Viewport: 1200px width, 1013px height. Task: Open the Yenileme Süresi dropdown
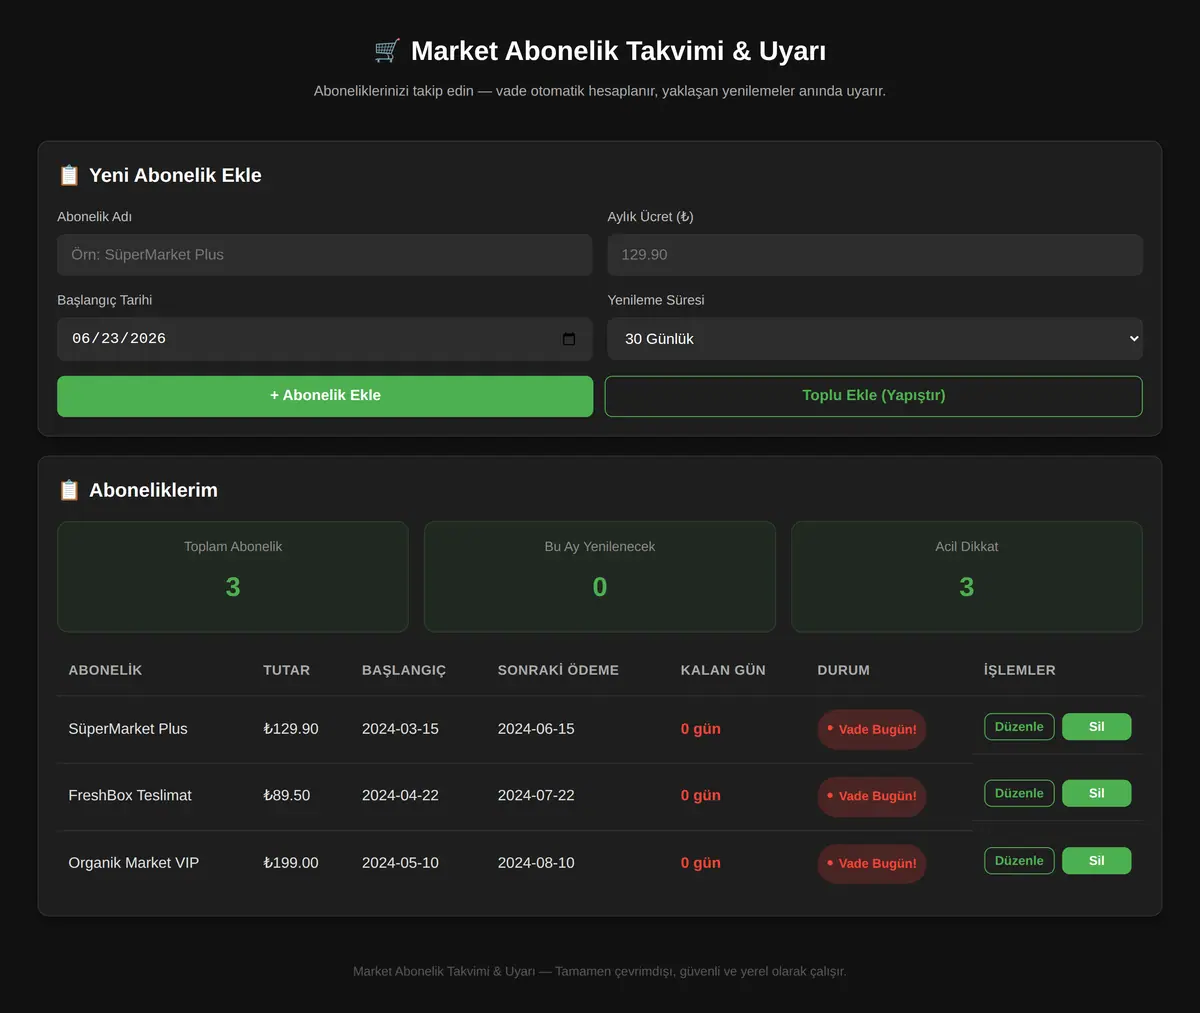pos(875,339)
